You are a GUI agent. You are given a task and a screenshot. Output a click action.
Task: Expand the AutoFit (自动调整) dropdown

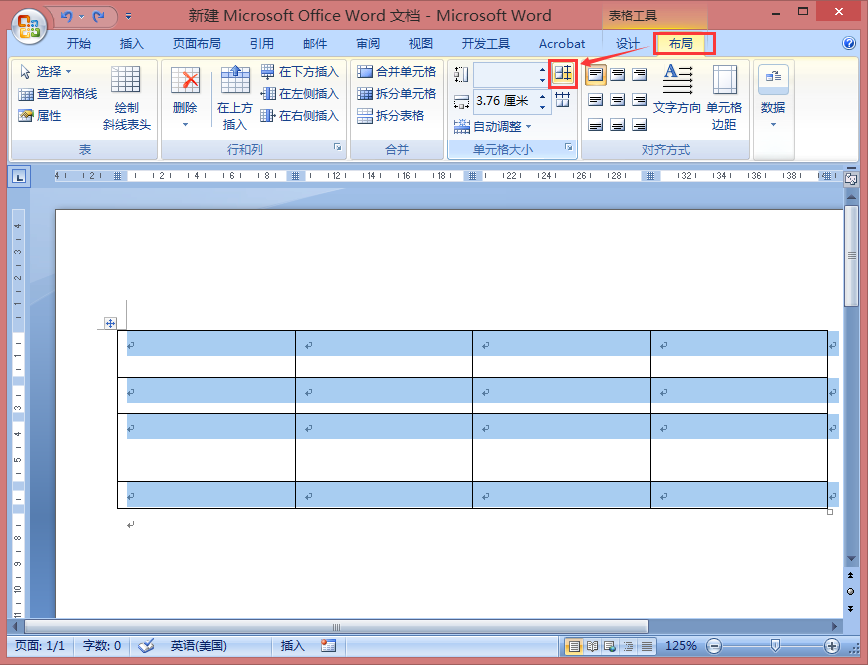[493, 127]
